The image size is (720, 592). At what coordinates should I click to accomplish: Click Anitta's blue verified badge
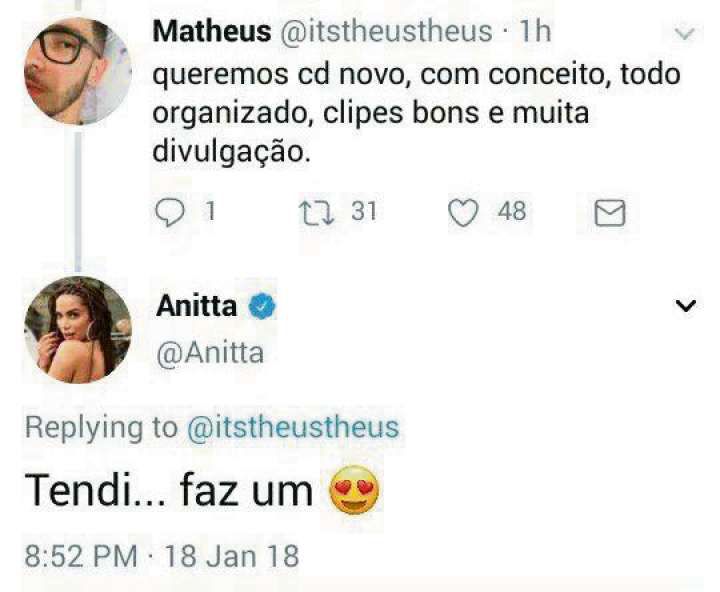tap(262, 306)
